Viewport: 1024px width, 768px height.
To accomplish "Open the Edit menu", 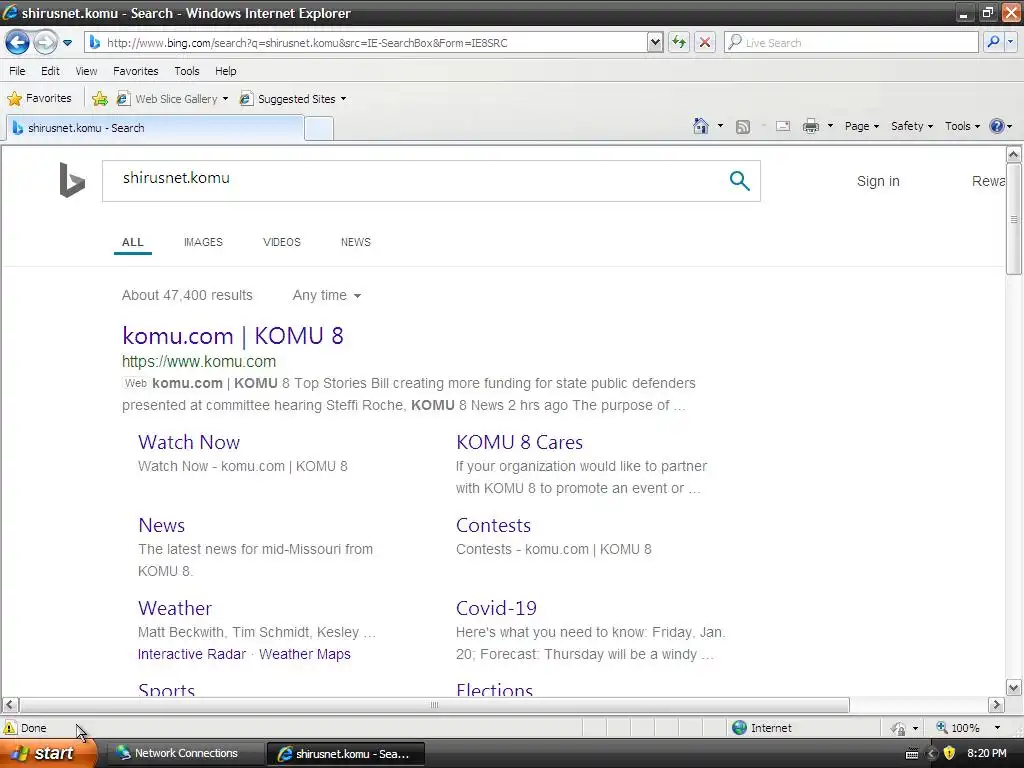I will point(50,71).
